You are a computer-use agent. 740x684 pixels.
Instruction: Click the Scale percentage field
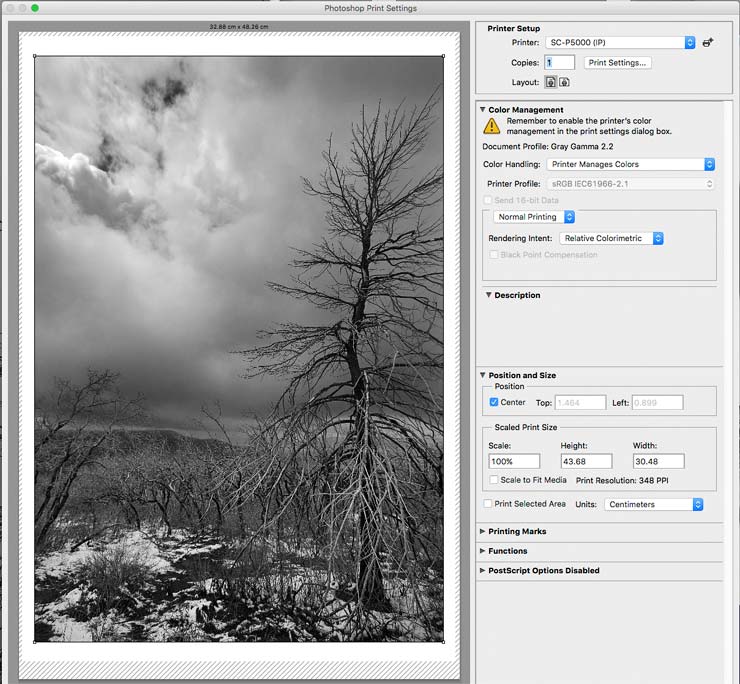coord(514,461)
